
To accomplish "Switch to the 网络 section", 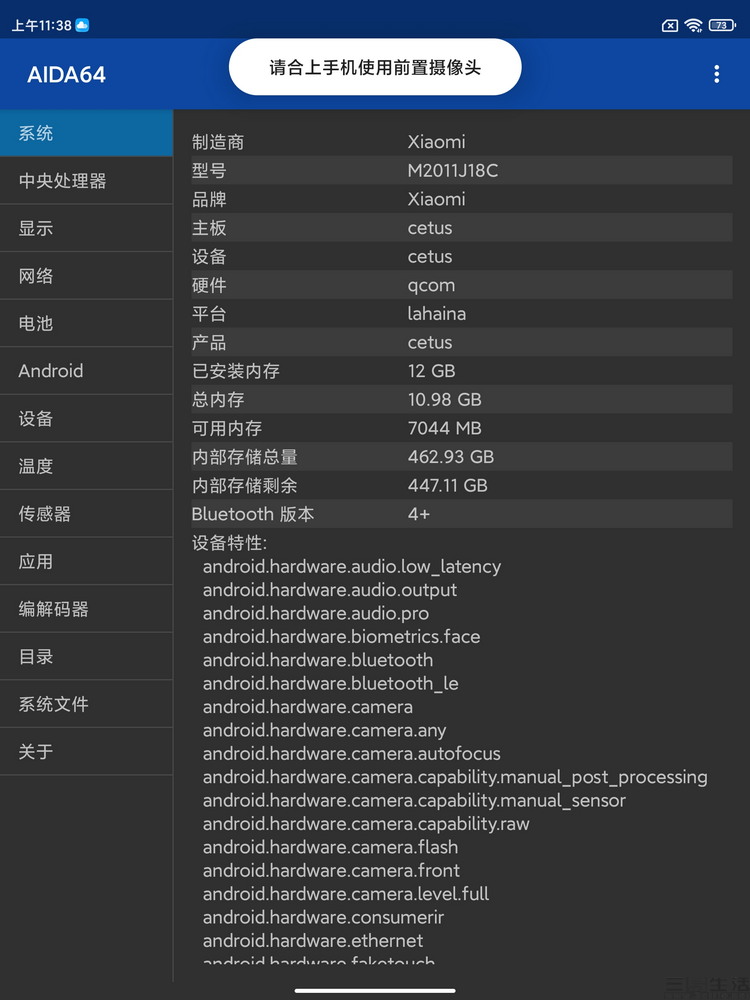I will [86, 276].
